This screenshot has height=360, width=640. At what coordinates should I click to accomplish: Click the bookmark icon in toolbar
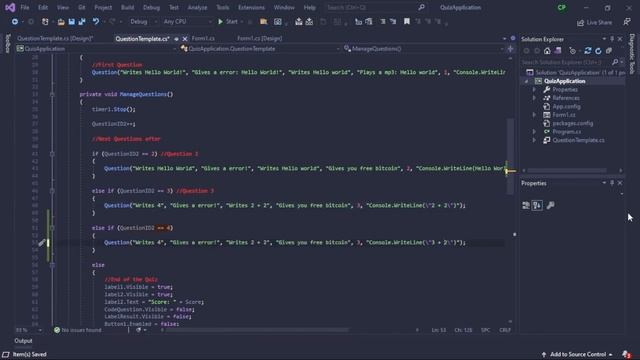(x=407, y=22)
